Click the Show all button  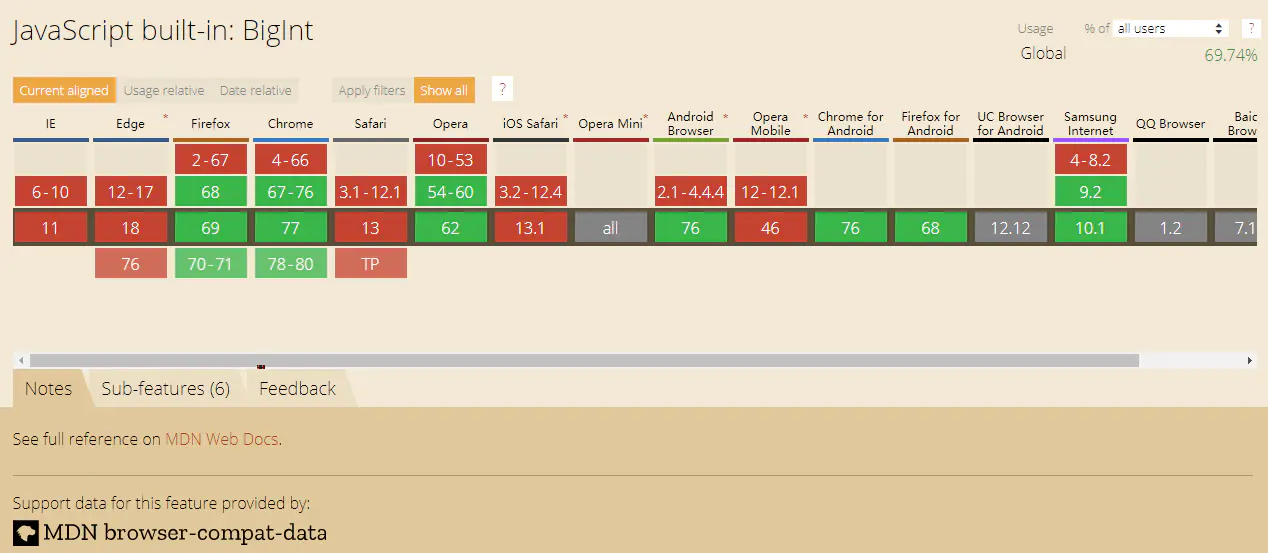(x=443, y=90)
